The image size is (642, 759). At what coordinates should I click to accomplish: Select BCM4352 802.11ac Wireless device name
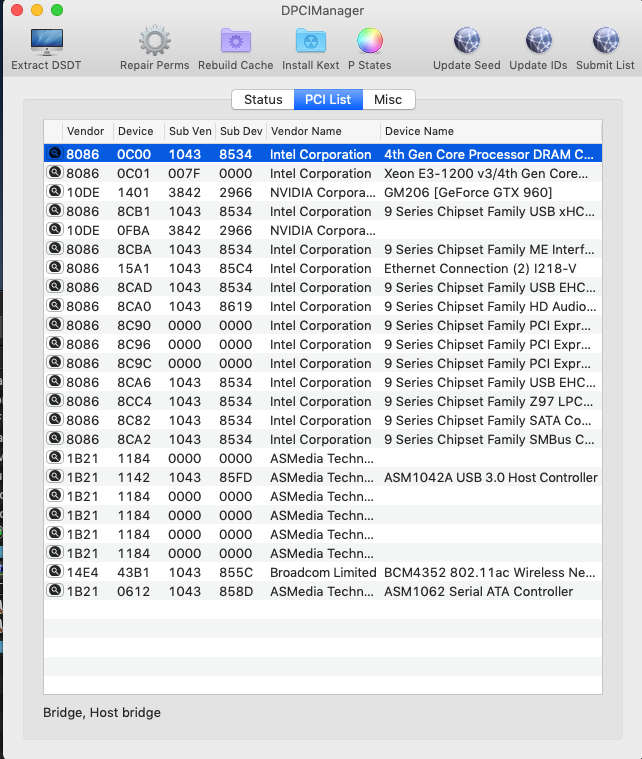click(x=489, y=573)
